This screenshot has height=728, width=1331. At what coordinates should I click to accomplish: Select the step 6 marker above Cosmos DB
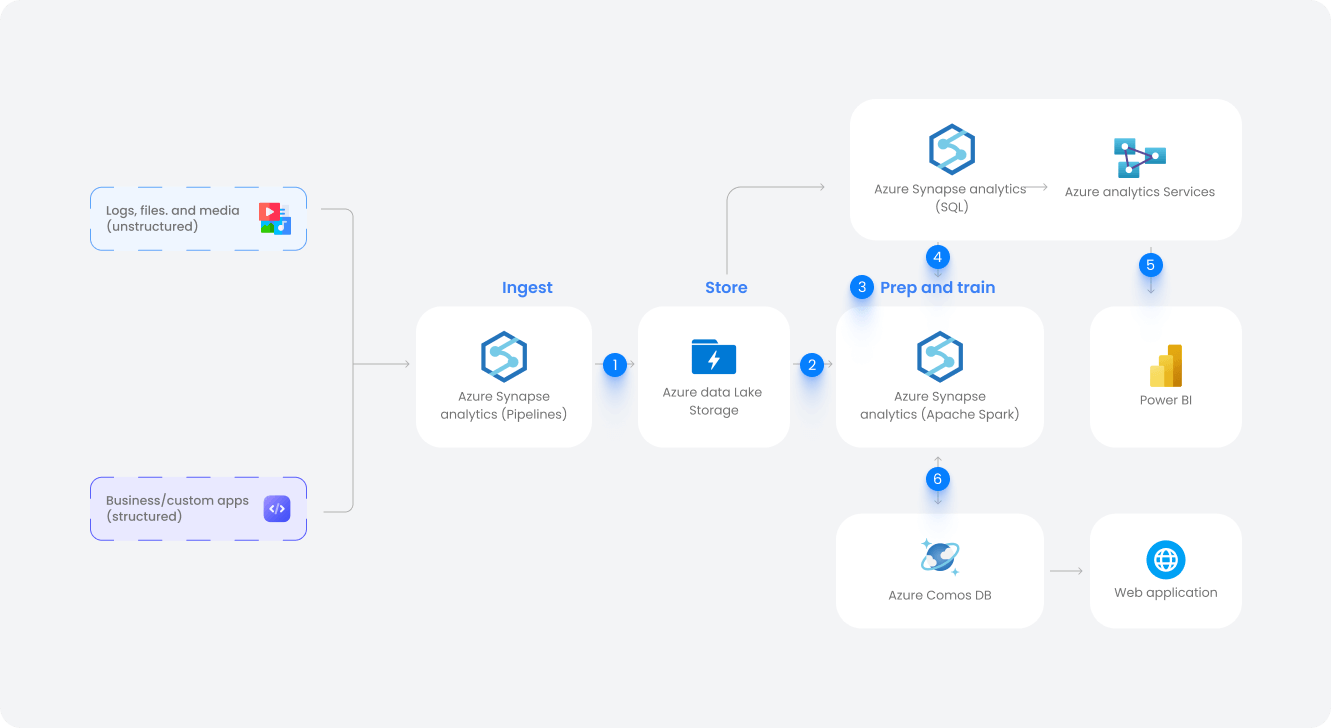[x=937, y=479]
